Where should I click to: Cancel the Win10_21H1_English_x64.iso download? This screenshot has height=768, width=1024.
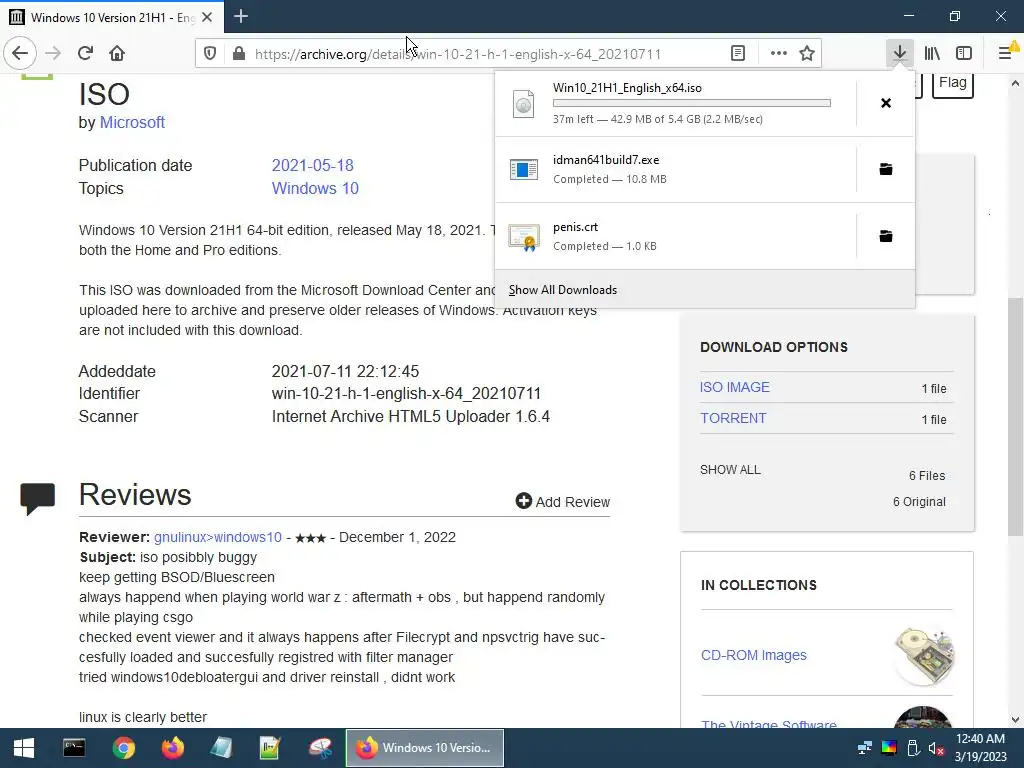[886, 103]
